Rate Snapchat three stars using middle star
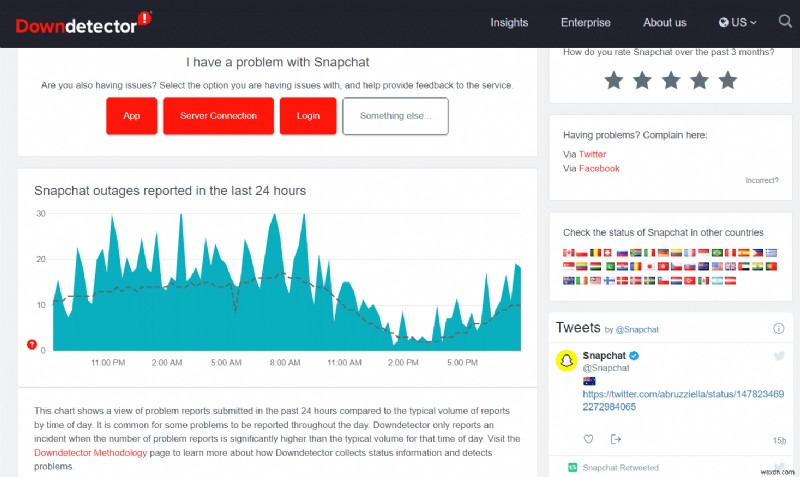Image resolution: width=800 pixels, height=477 pixels. [671, 80]
